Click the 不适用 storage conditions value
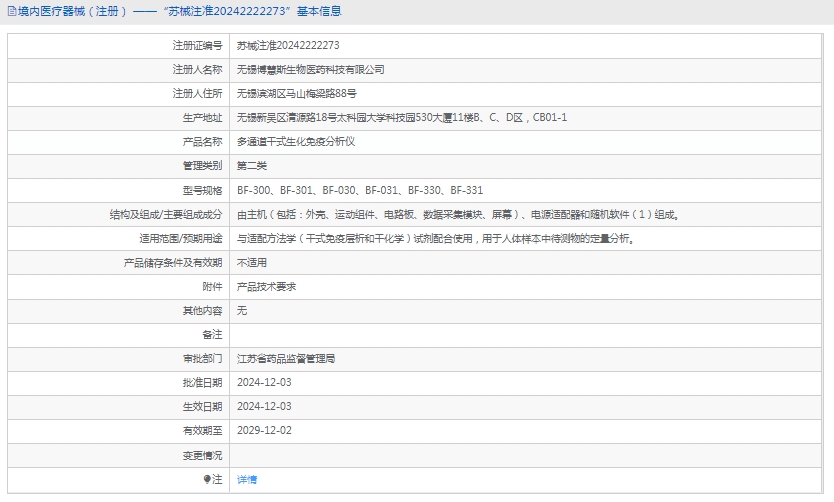834x502 pixels. [x=251, y=263]
